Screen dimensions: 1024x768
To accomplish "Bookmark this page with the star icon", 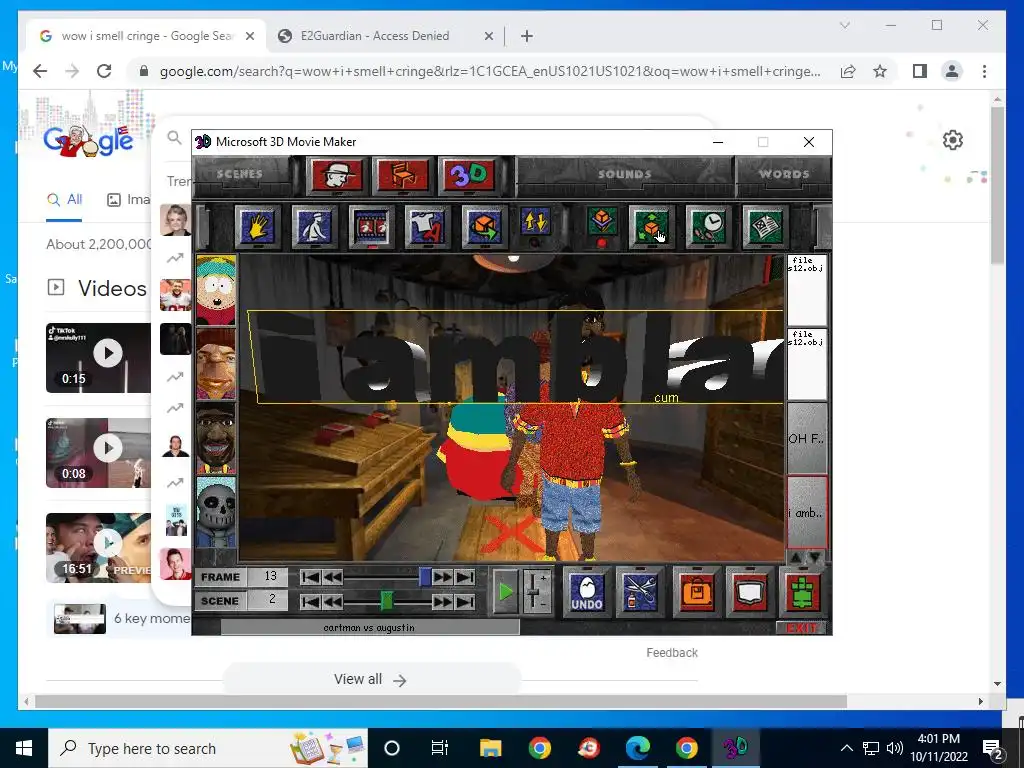I will pos(880,71).
